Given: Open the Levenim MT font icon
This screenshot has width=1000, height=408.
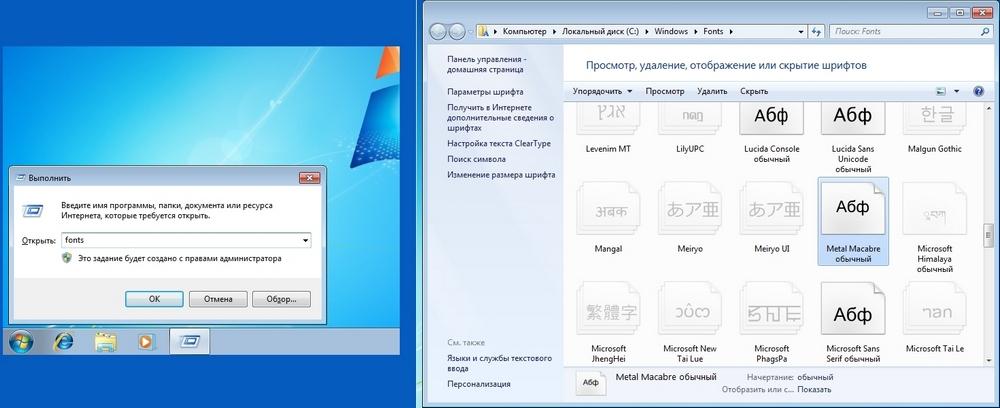Looking at the screenshot, I should 608,119.
